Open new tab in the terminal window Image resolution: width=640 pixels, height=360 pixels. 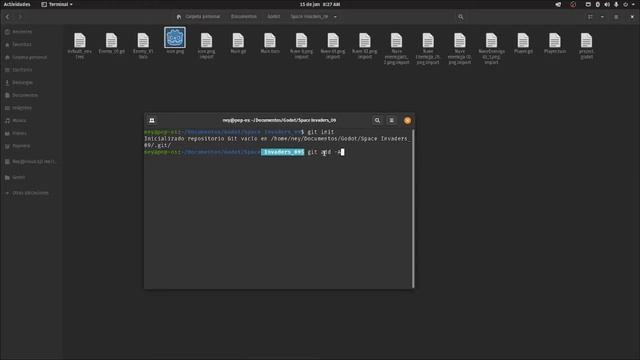(152, 120)
